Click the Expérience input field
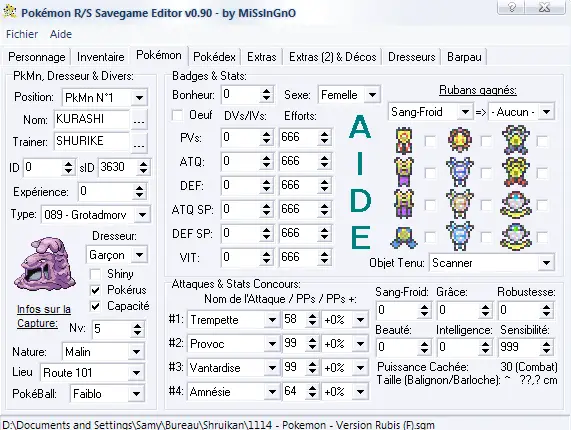The width and height of the screenshot is (571, 430). [105, 192]
